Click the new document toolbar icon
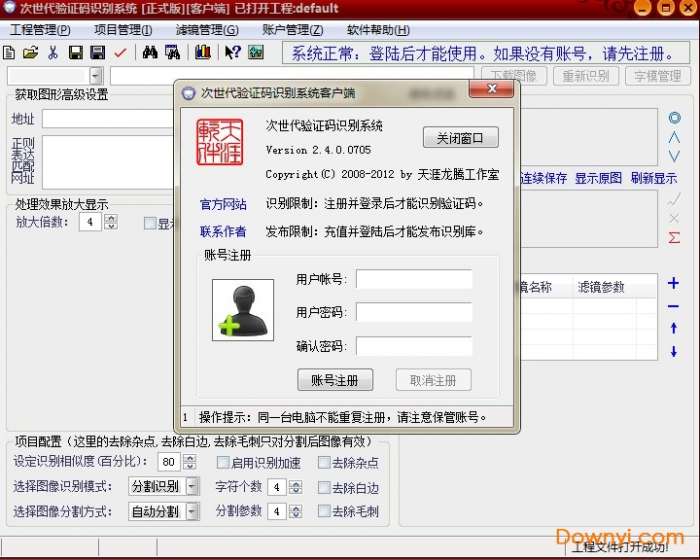 click(x=9, y=53)
